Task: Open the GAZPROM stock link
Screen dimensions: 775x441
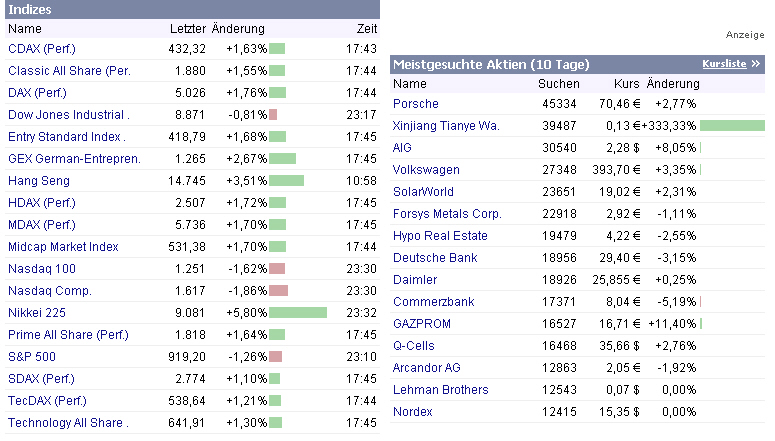Action: (x=421, y=324)
